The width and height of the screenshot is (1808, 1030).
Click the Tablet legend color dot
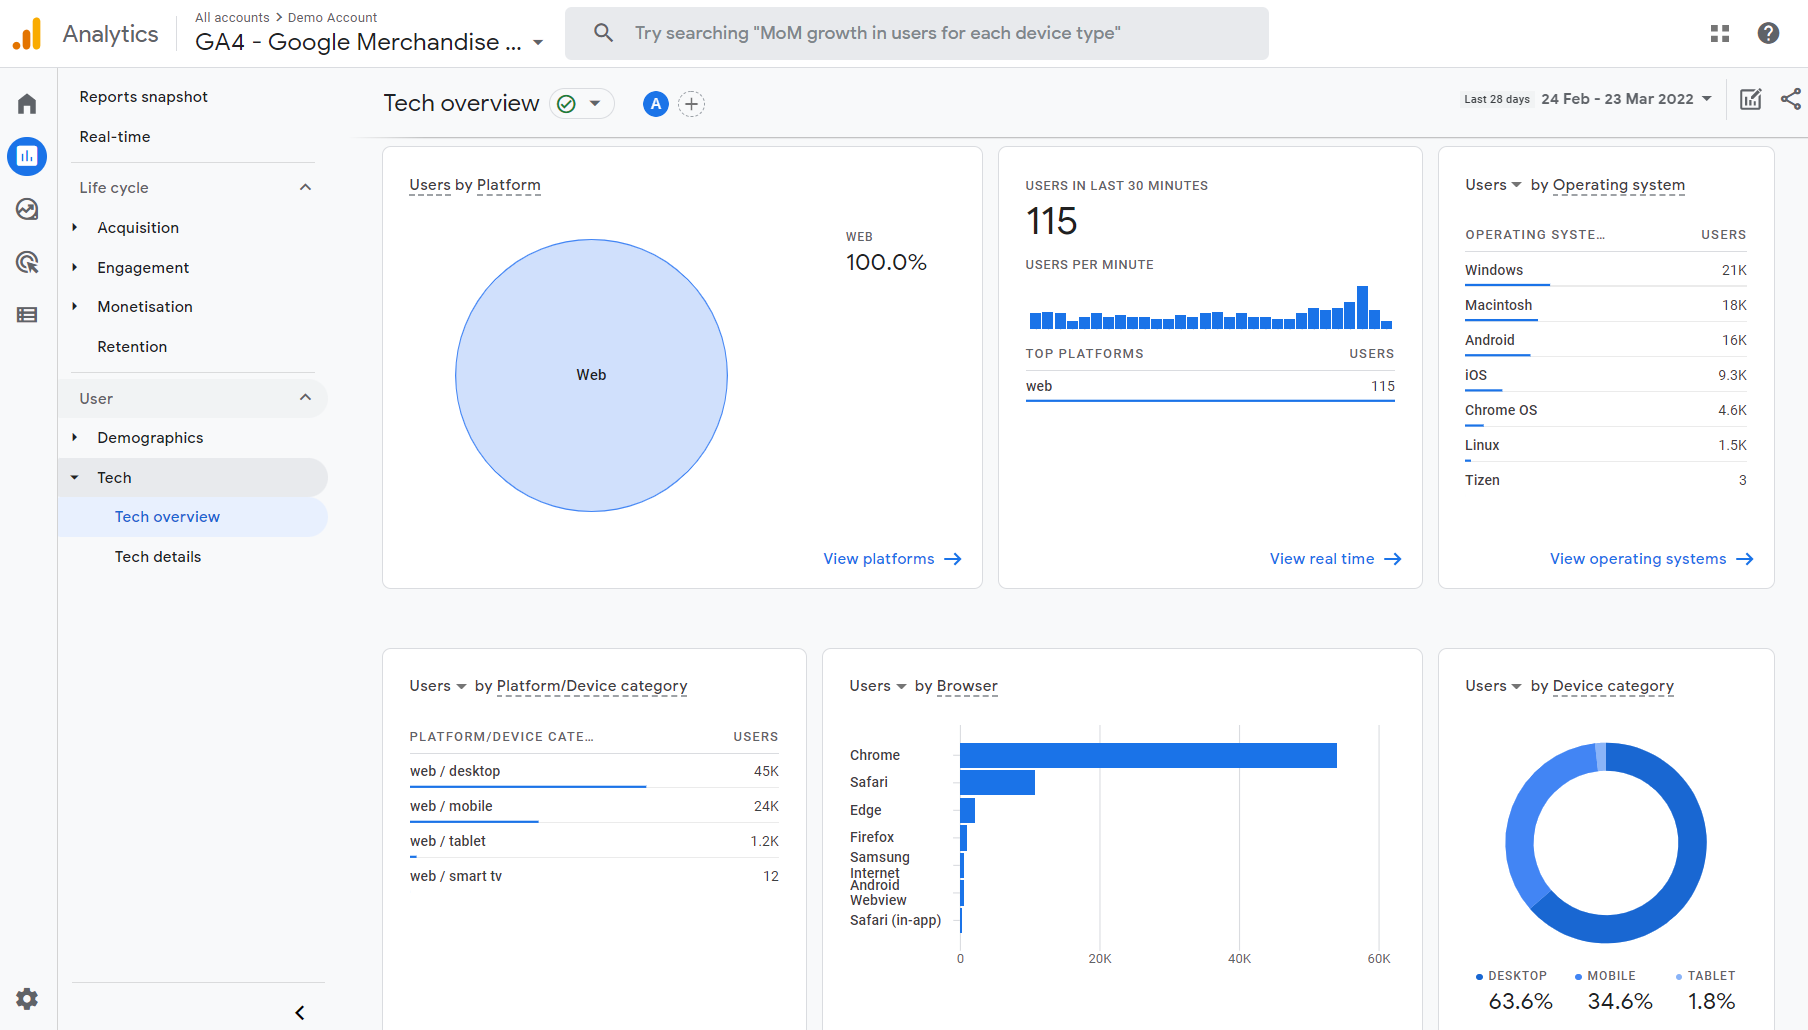click(x=1679, y=977)
